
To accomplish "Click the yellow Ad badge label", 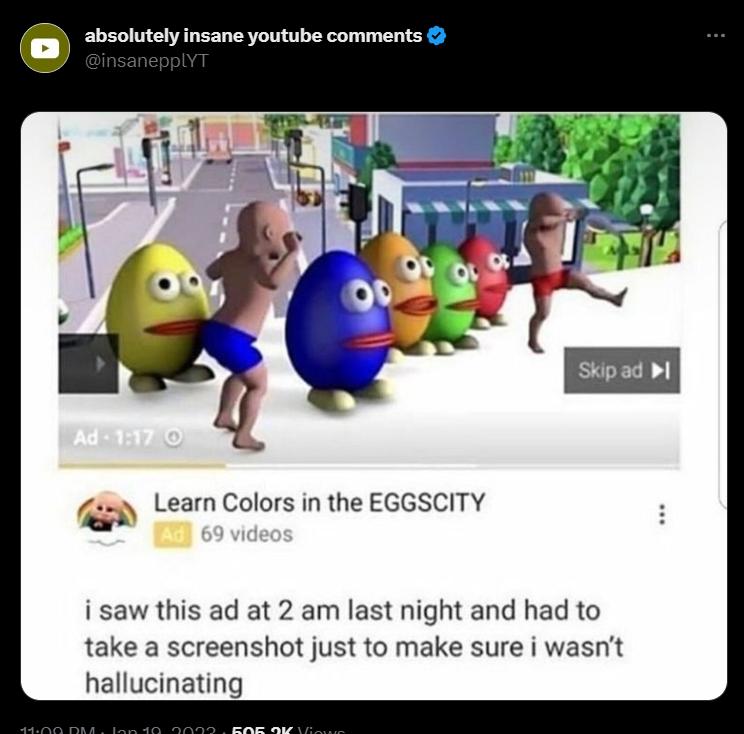I will [173, 535].
